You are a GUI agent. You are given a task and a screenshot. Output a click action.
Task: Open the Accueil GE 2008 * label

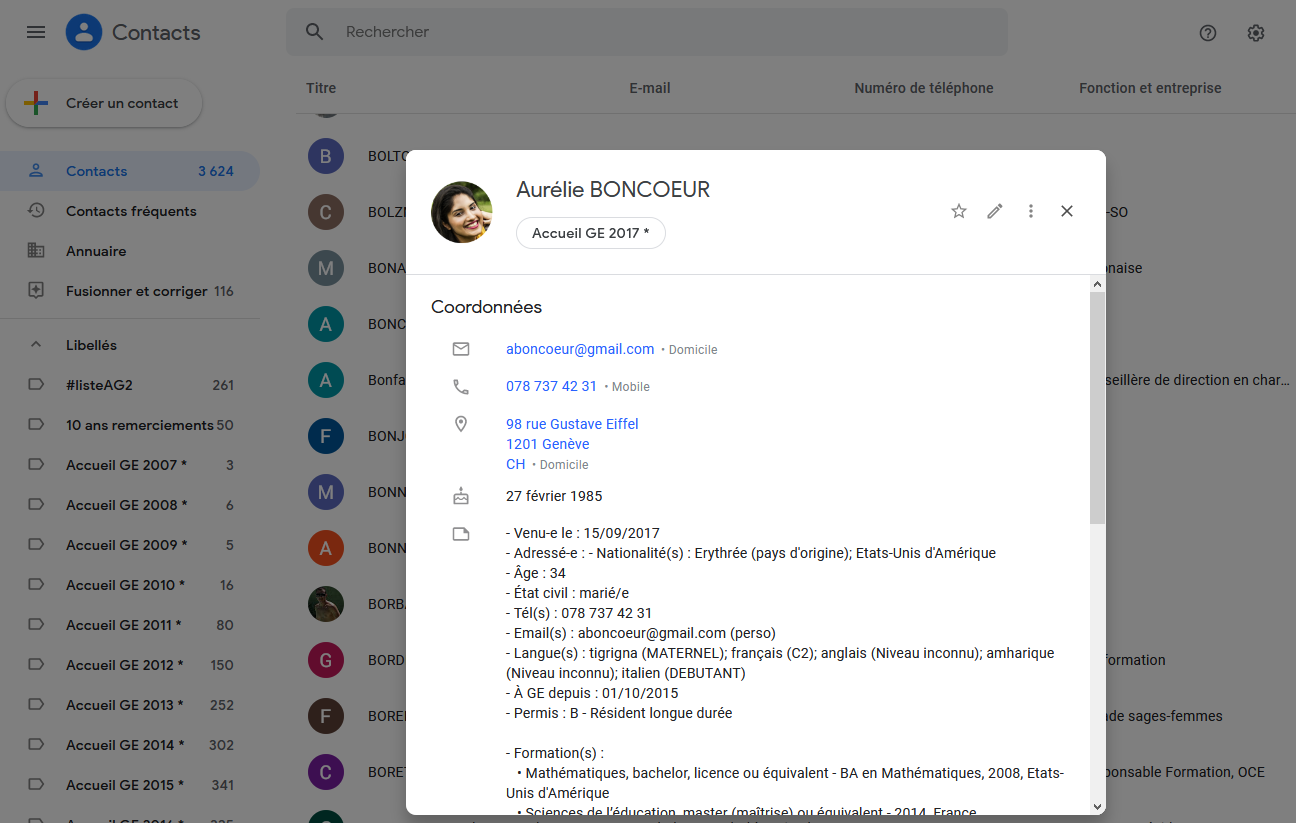[x=130, y=505]
